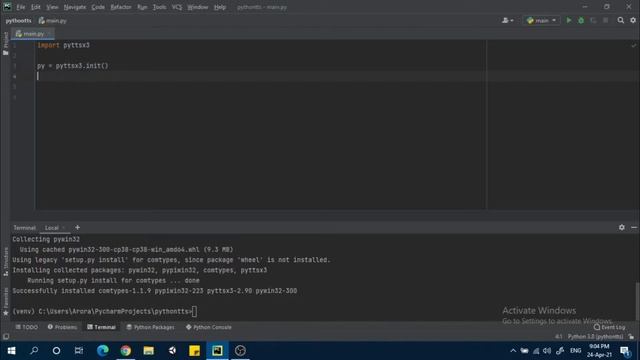The image size is (640, 360).
Task: Open the Help menu
Action: click(x=220, y=7)
